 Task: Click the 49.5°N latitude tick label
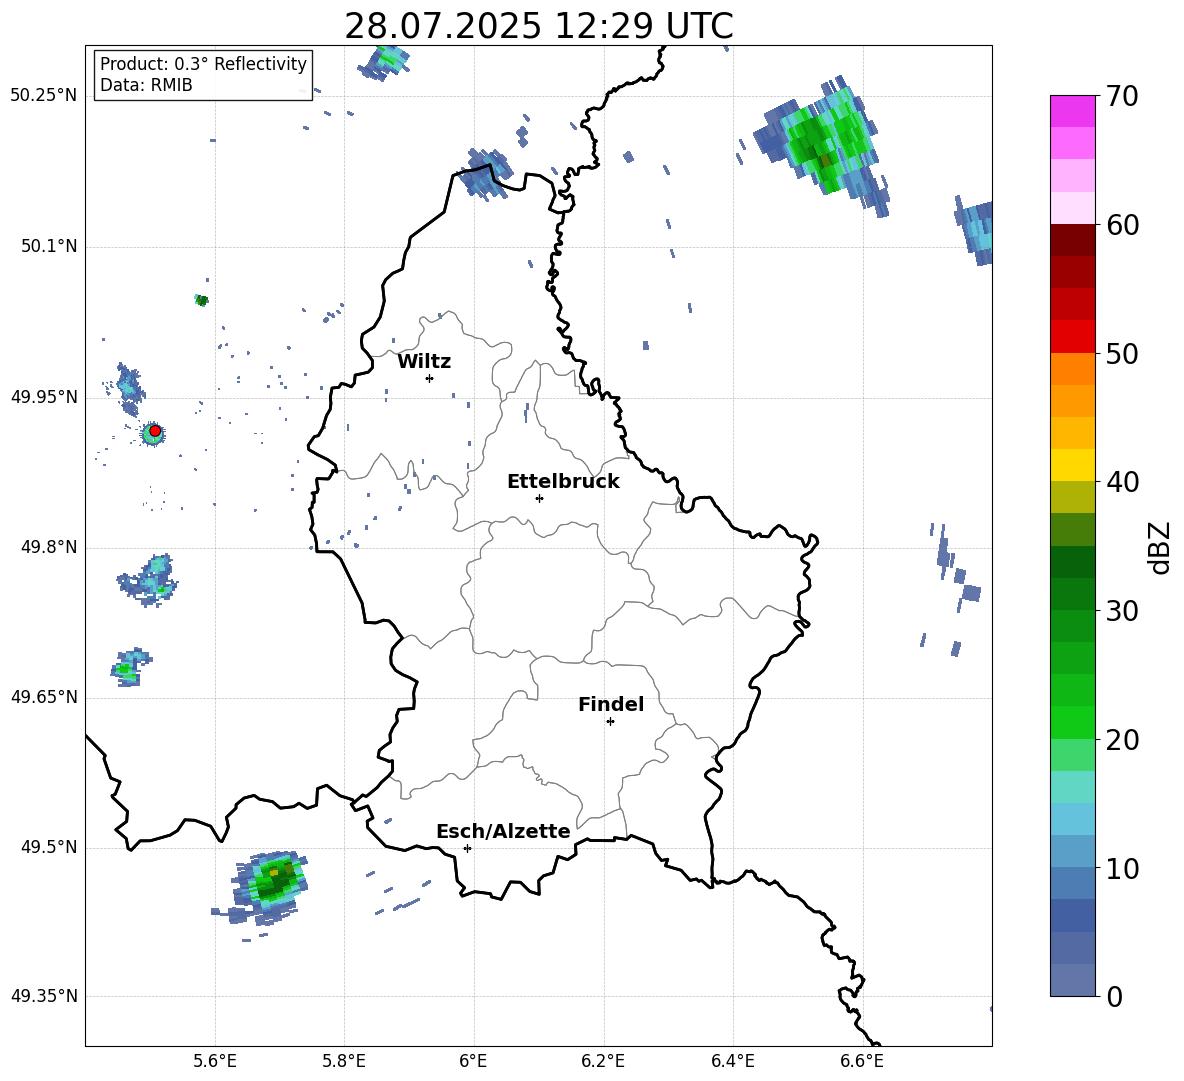pos(49,847)
